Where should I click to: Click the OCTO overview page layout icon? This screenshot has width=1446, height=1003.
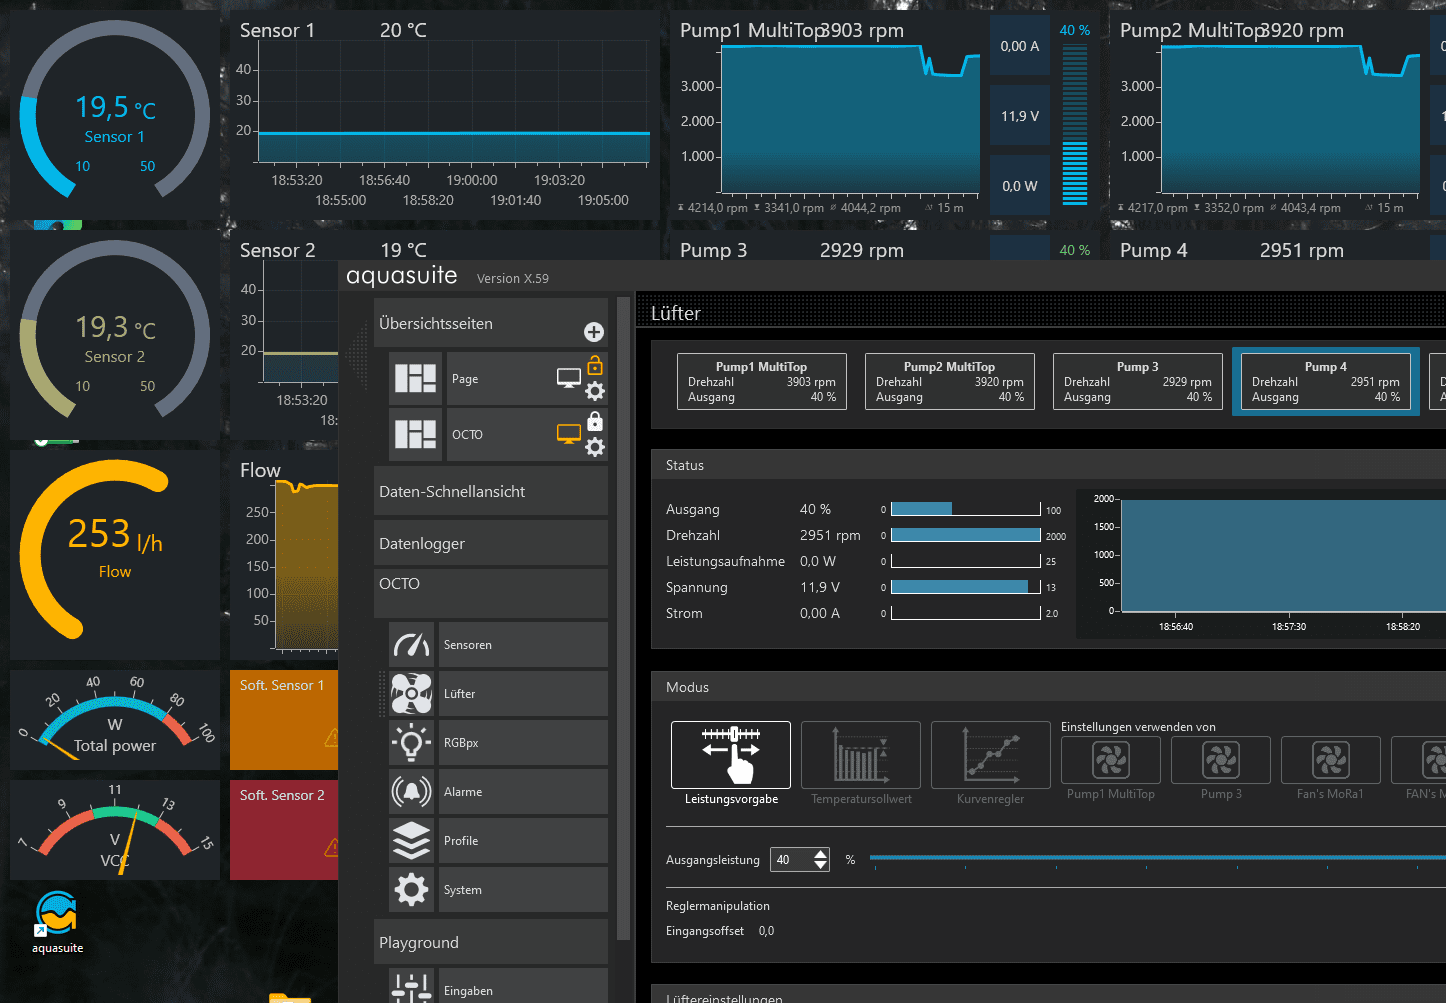point(415,434)
